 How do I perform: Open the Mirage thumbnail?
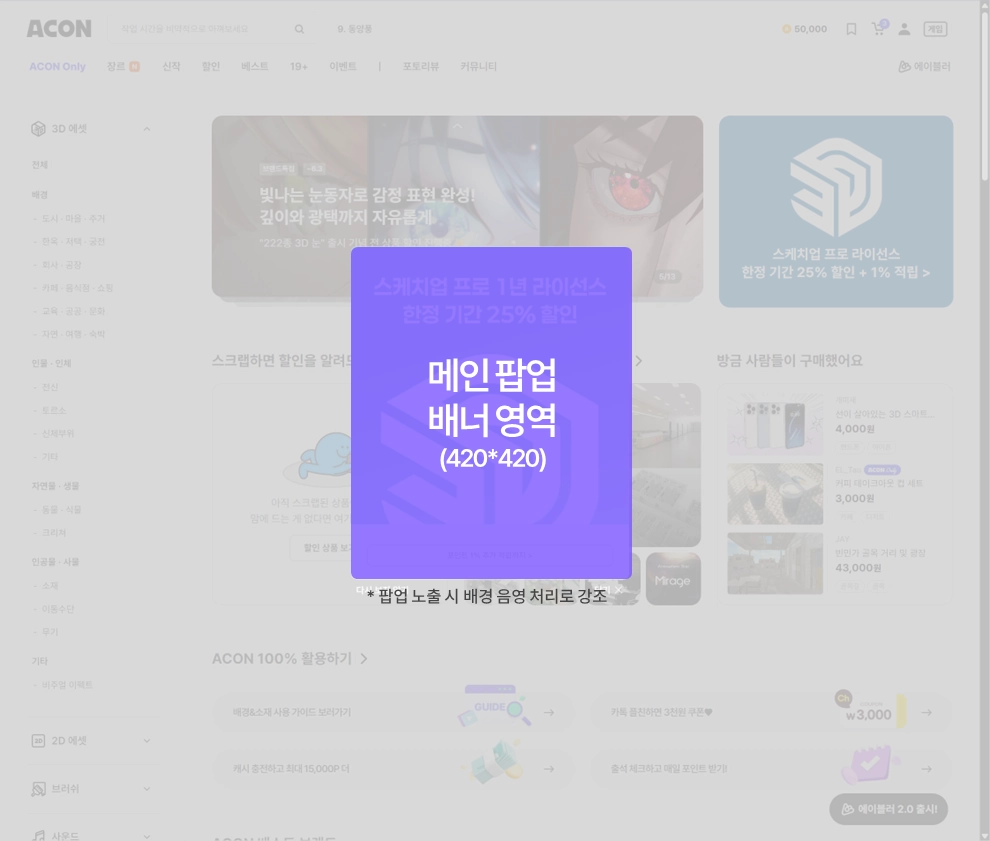[673, 579]
